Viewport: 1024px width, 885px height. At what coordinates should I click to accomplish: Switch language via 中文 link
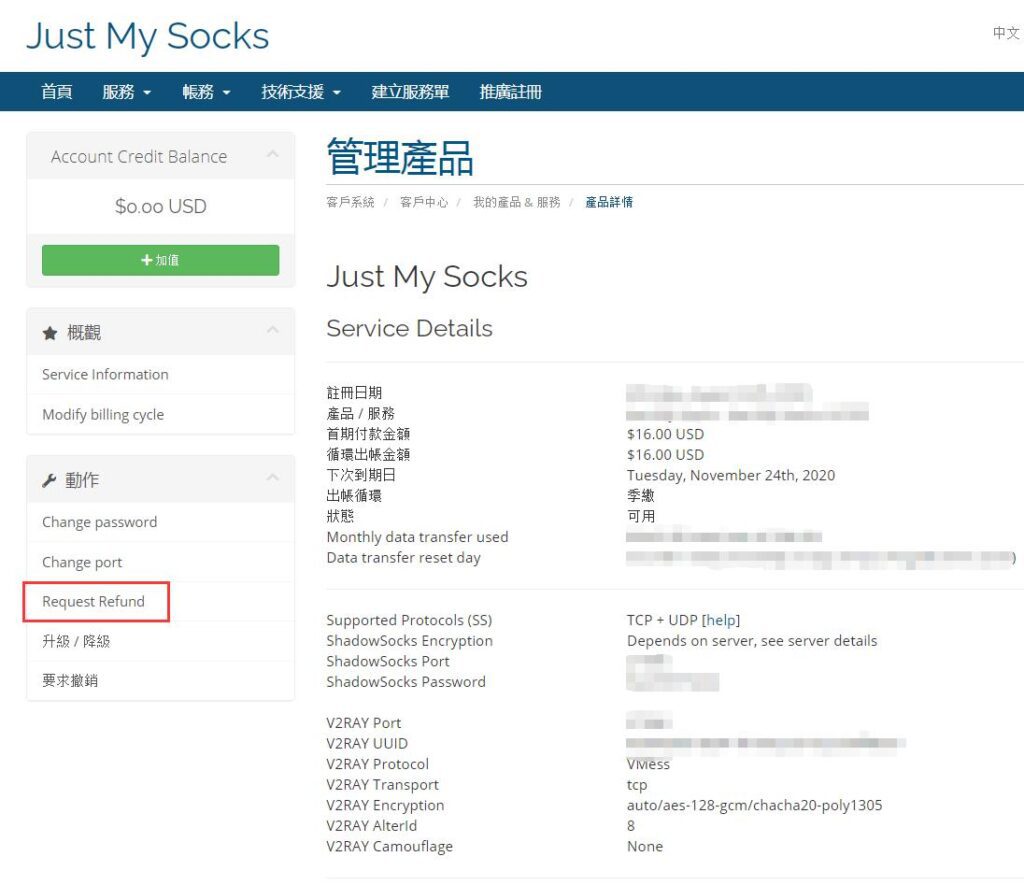1006,33
